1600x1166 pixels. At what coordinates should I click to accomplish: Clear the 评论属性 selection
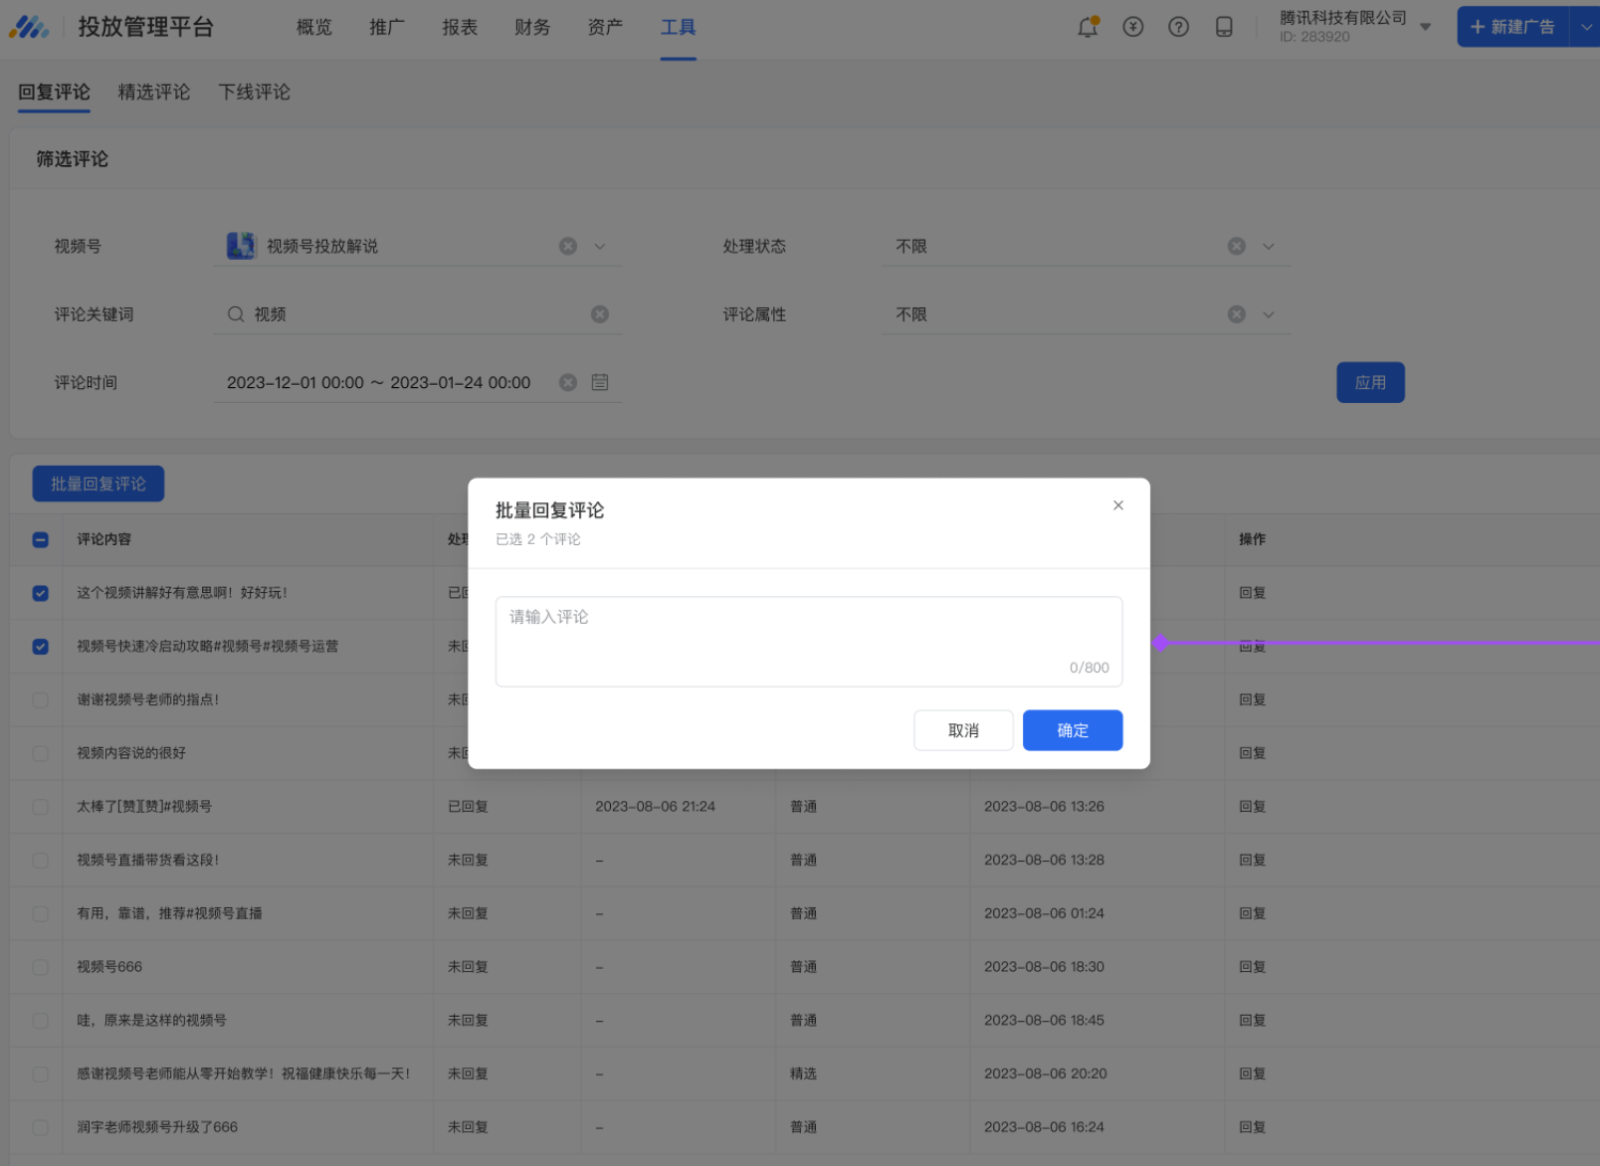1237,314
